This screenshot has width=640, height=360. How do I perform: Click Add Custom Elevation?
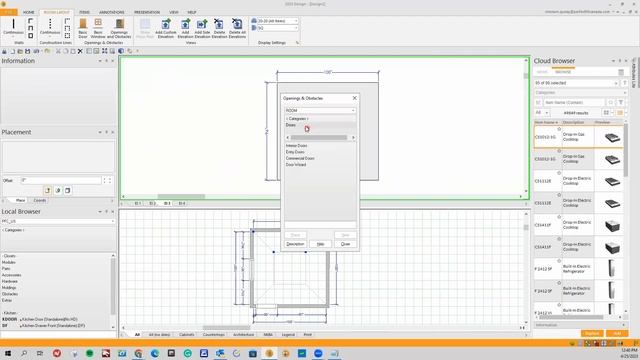tap(166, 28)
